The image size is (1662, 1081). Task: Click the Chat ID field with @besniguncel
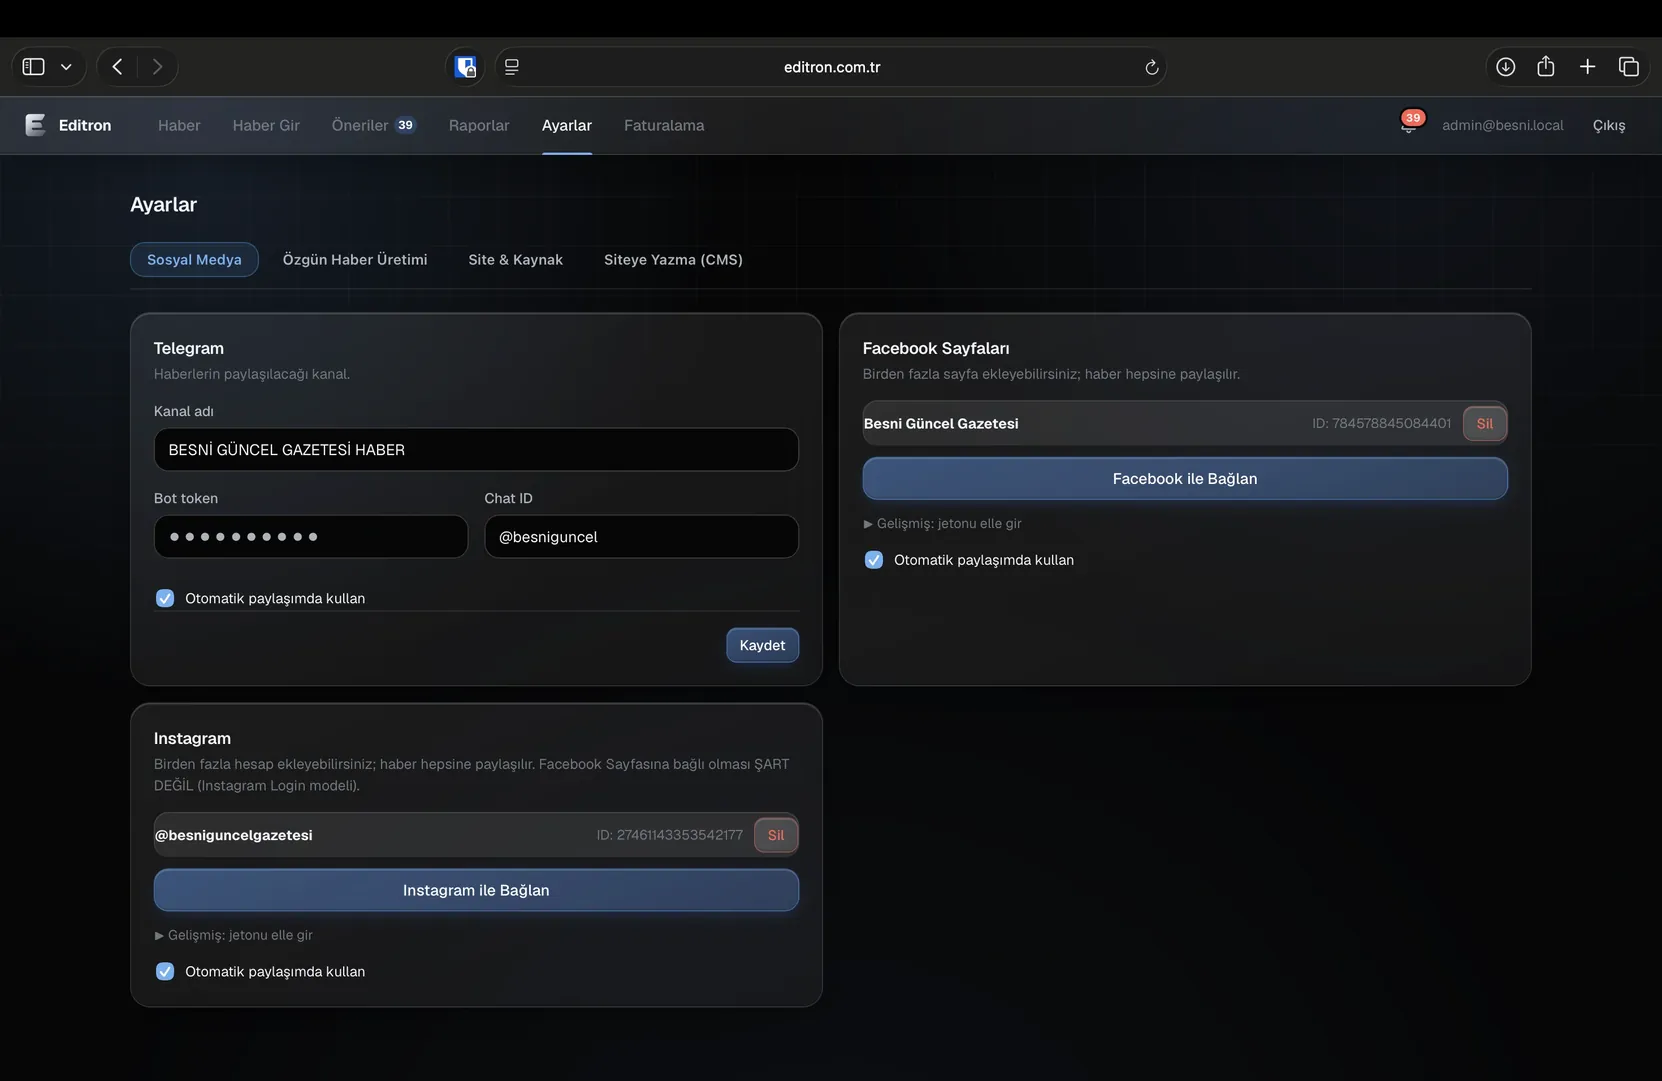pos(642,537)
